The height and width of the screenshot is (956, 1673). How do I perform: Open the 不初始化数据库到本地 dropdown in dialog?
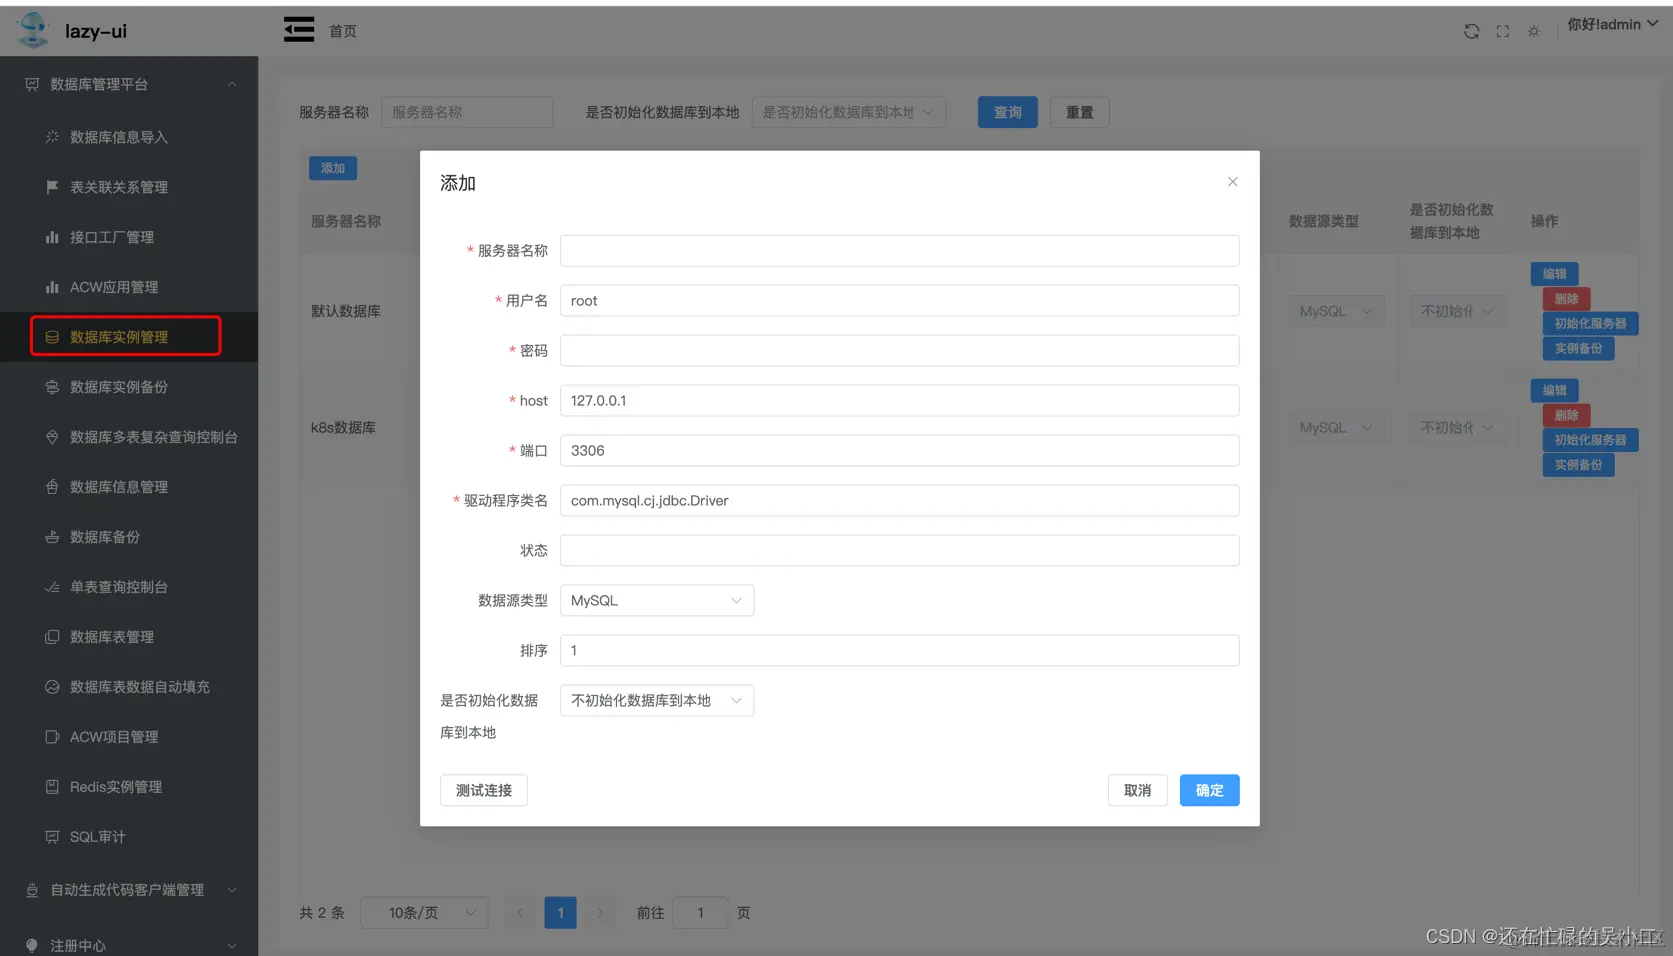coord(656,700)
